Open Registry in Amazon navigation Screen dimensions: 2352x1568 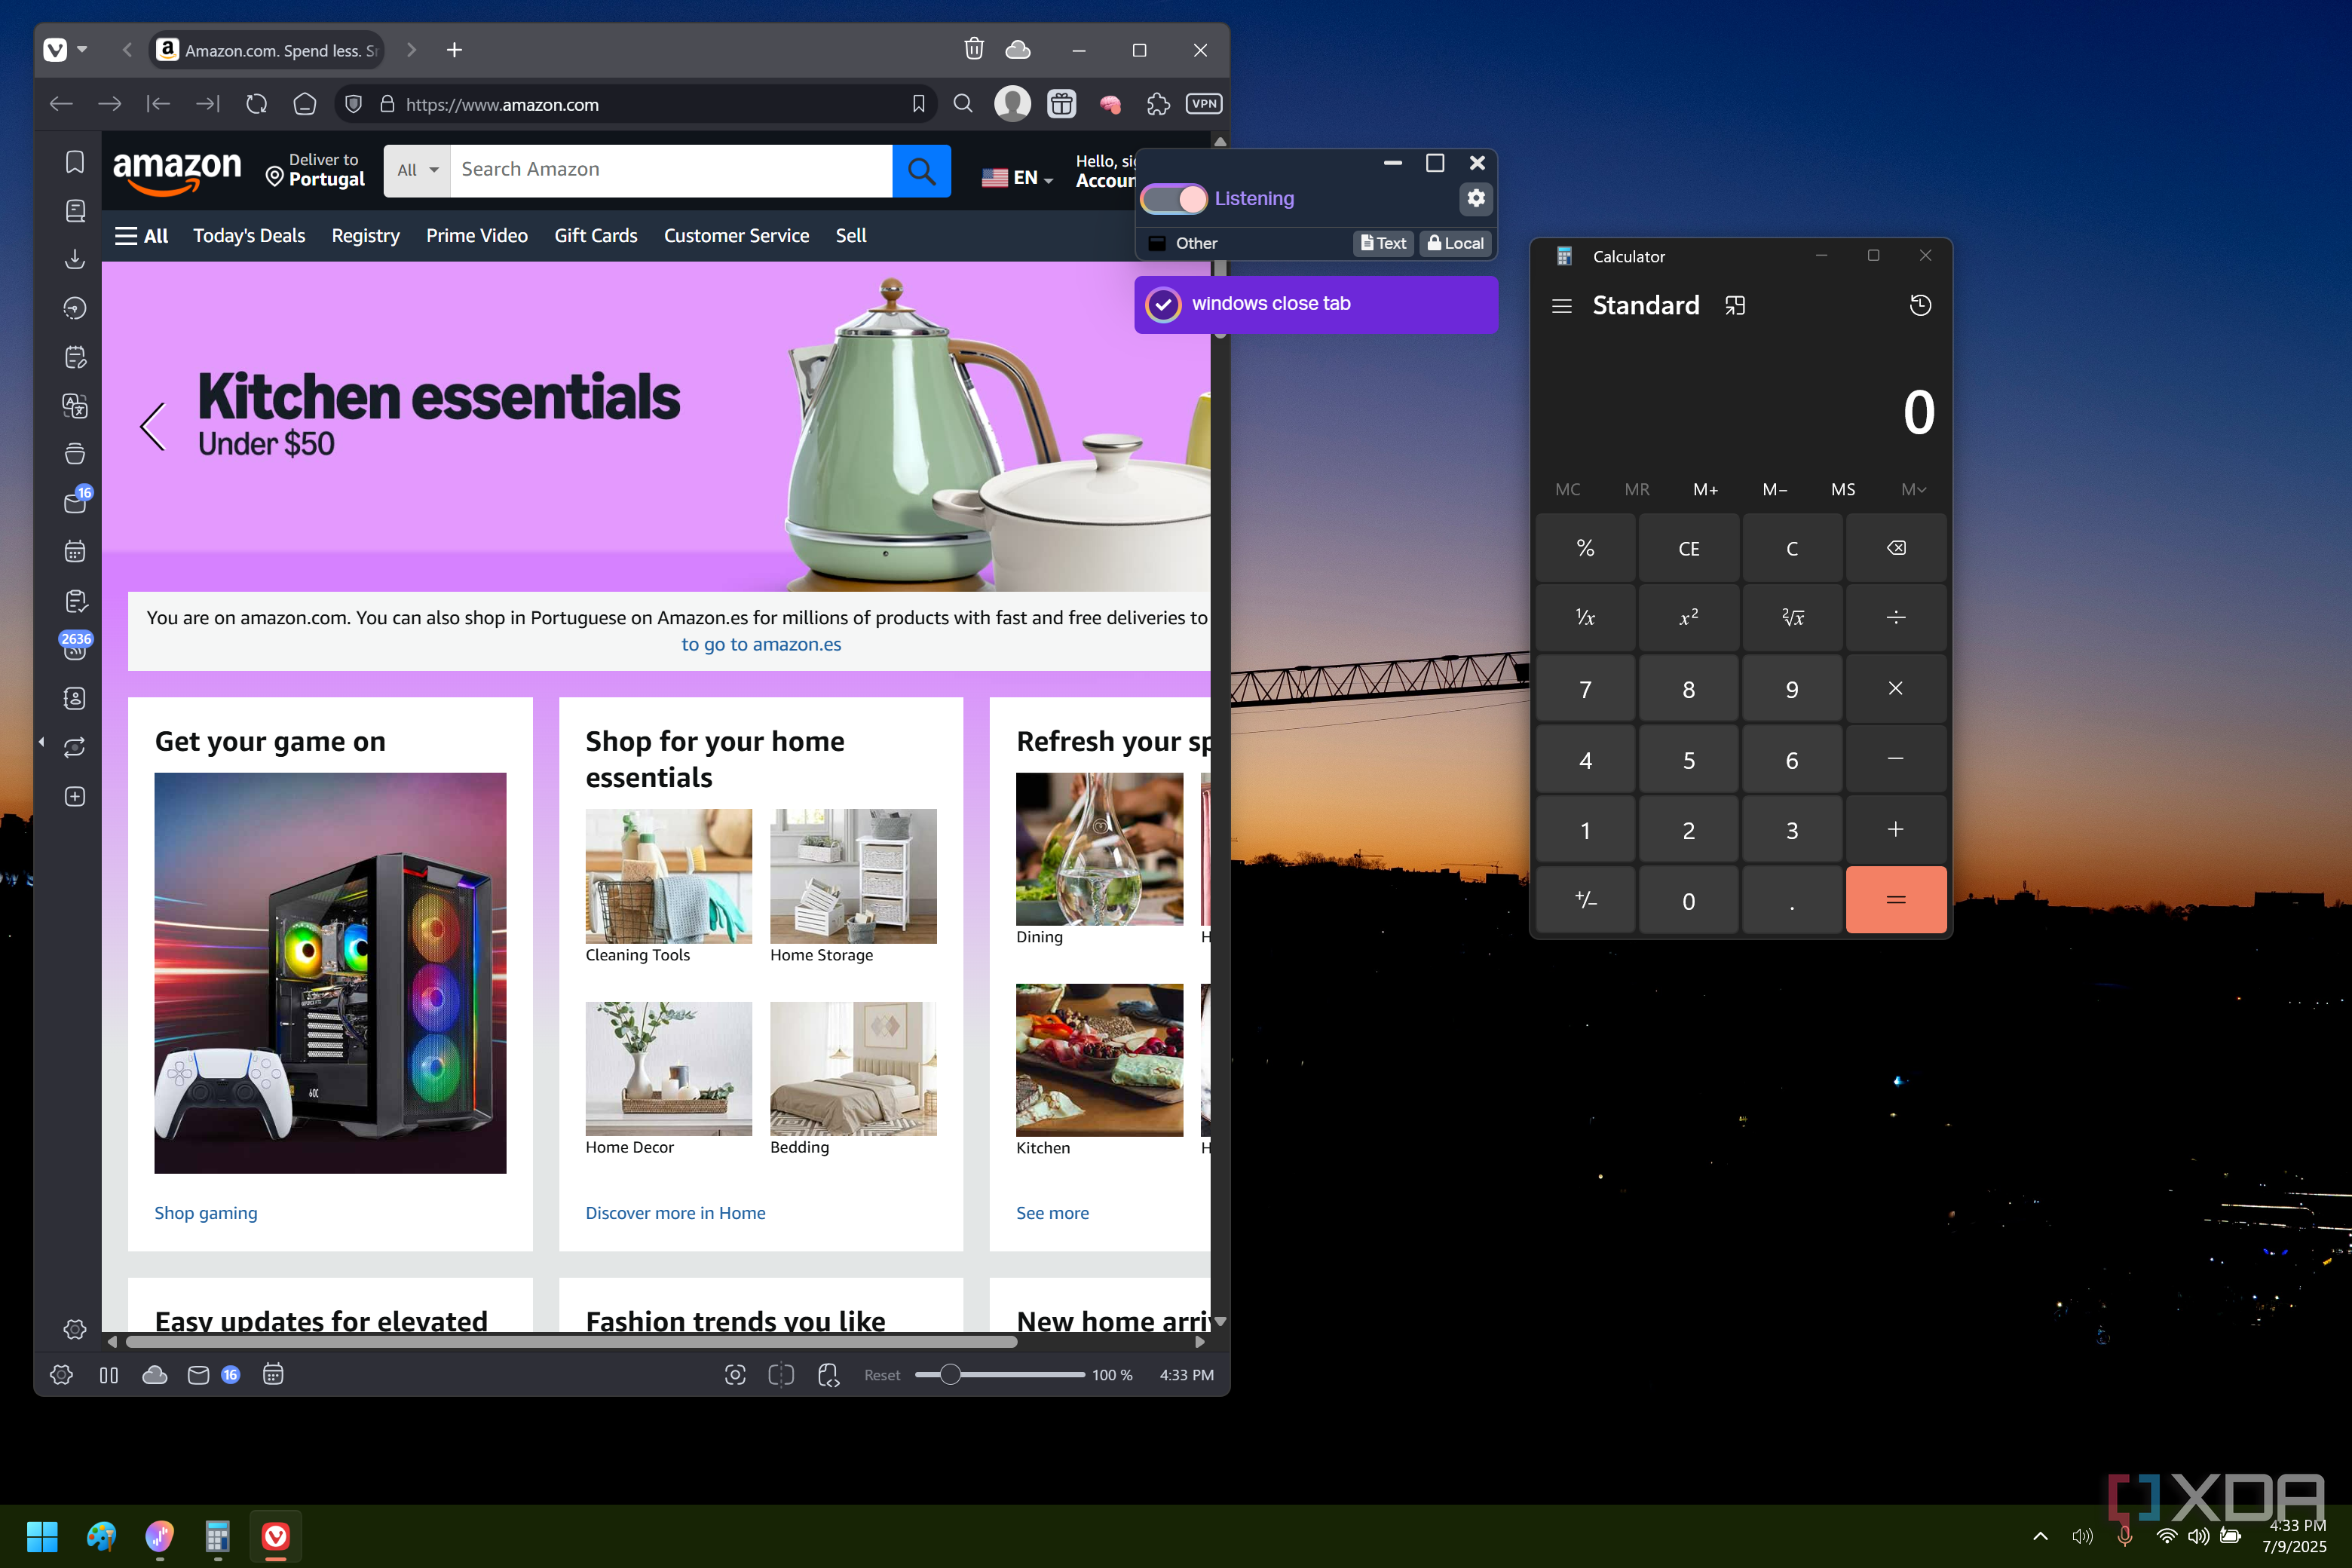click(366, 236)
